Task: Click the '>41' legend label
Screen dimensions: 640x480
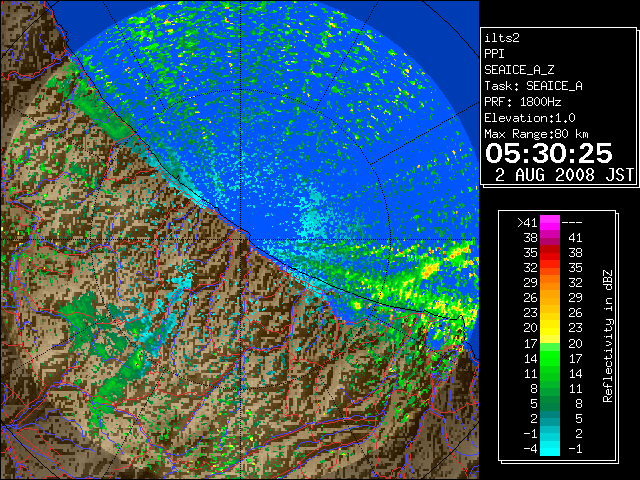Action: tap(527, 222)
